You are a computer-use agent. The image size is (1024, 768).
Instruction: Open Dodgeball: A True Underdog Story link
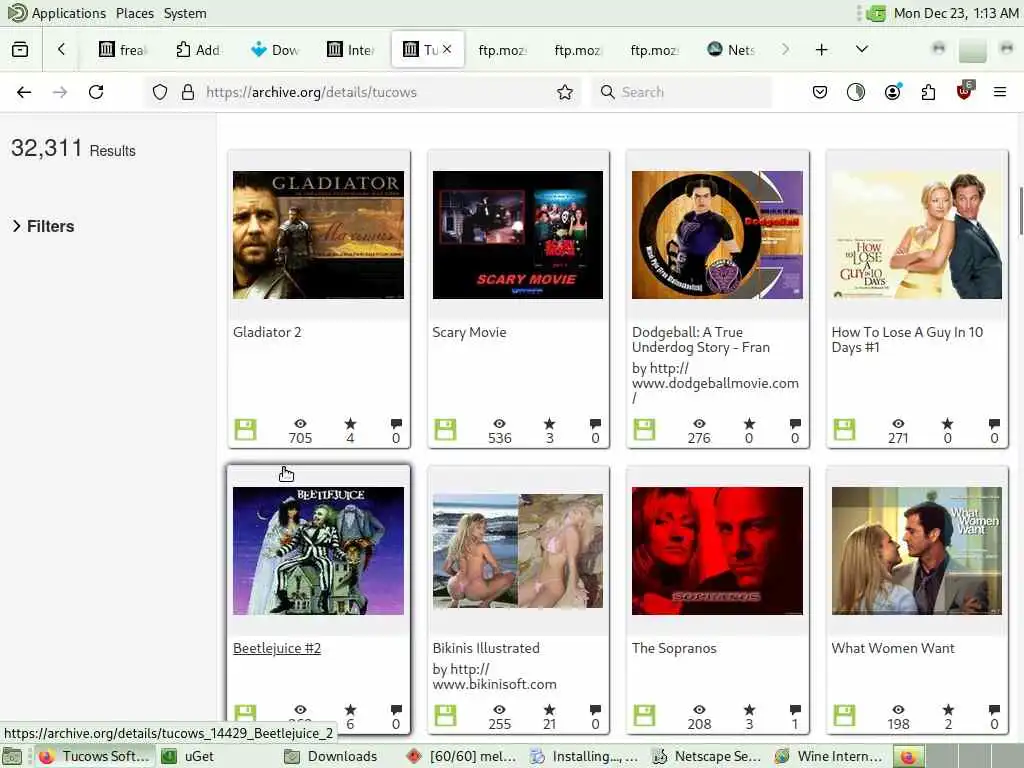click(701, 340)
